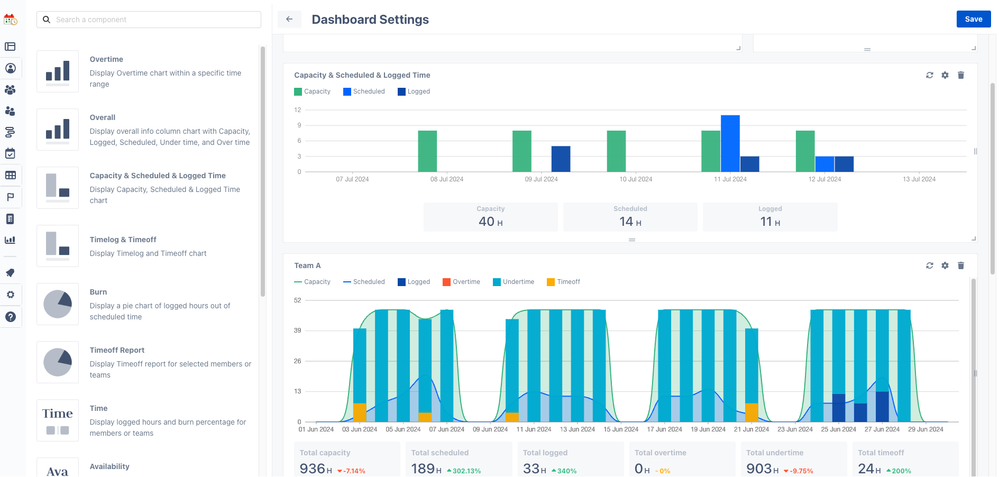Open the teams group icon in sidebar
Screen dimensions: 999x477
pos(10,90)
